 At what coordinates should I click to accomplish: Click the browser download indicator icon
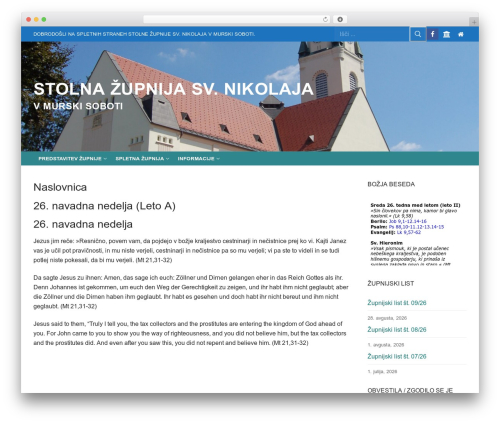[340, 19]
